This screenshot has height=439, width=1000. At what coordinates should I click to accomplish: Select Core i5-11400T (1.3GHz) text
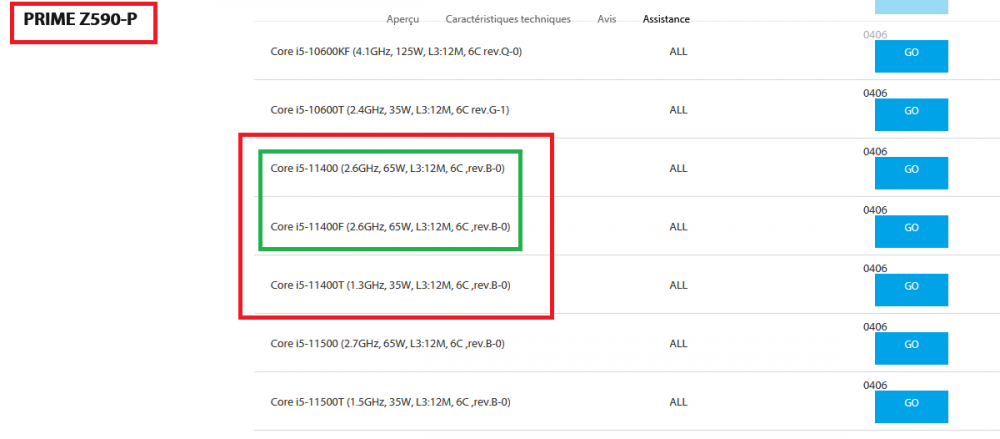(x=390, y=285)
